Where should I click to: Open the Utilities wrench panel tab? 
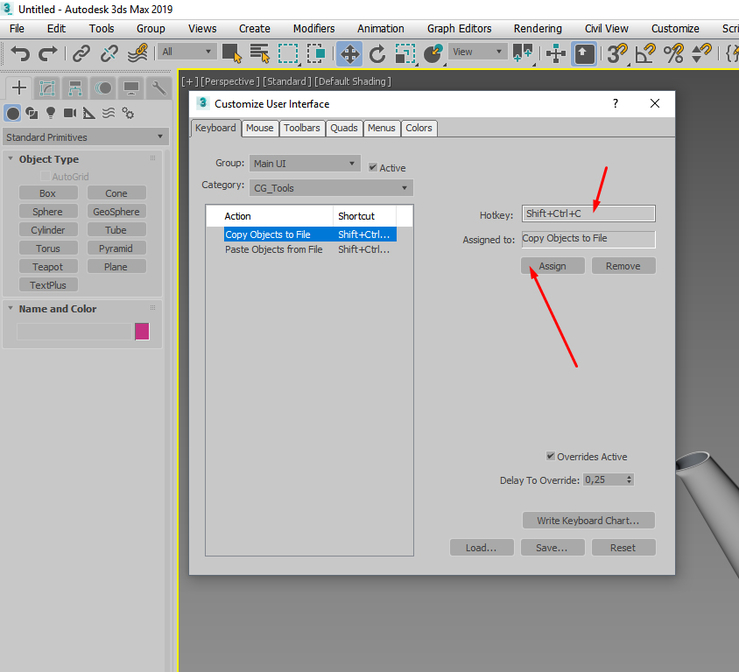[x=159, y=88]
